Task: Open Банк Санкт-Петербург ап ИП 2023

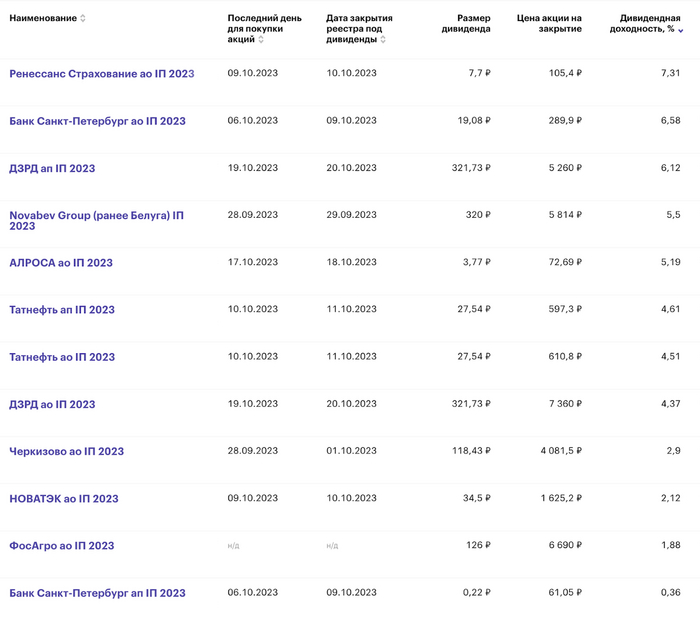Action: (x=97, y=593)
